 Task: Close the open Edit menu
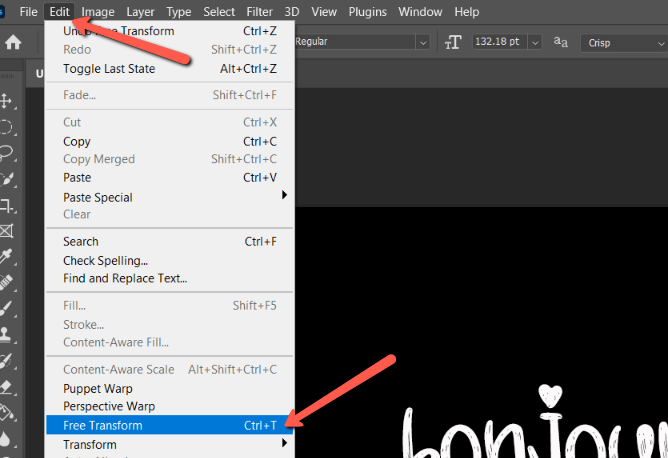pyautogui.click(x=59, y=12)
